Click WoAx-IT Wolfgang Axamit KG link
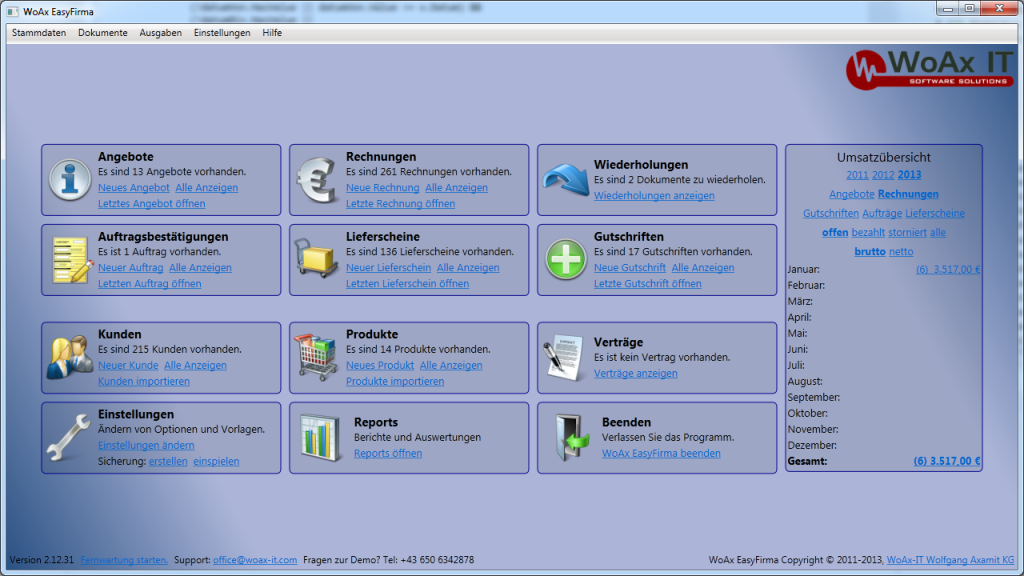The height and width of the screenshot is (576, 1024). 950,560
